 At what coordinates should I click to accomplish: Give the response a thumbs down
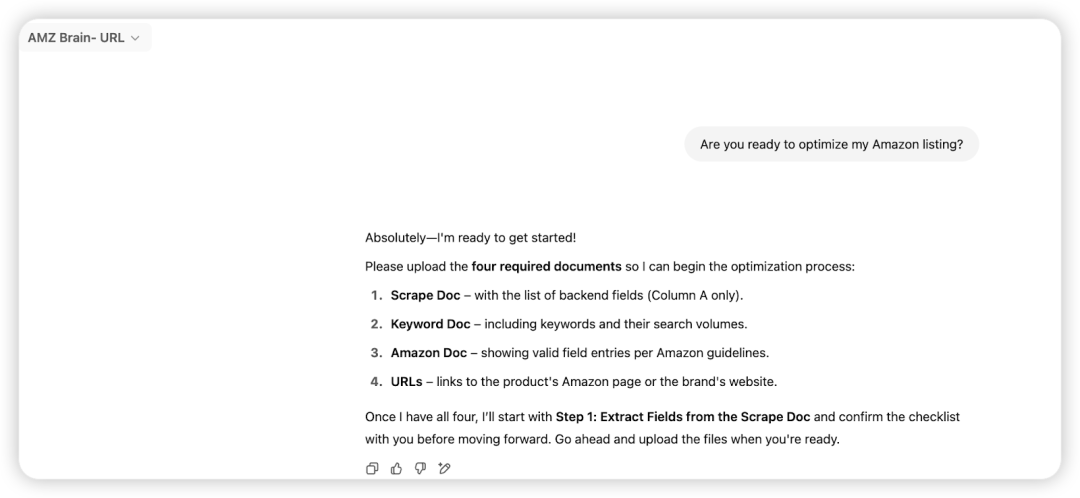click(x=420, y=468)
